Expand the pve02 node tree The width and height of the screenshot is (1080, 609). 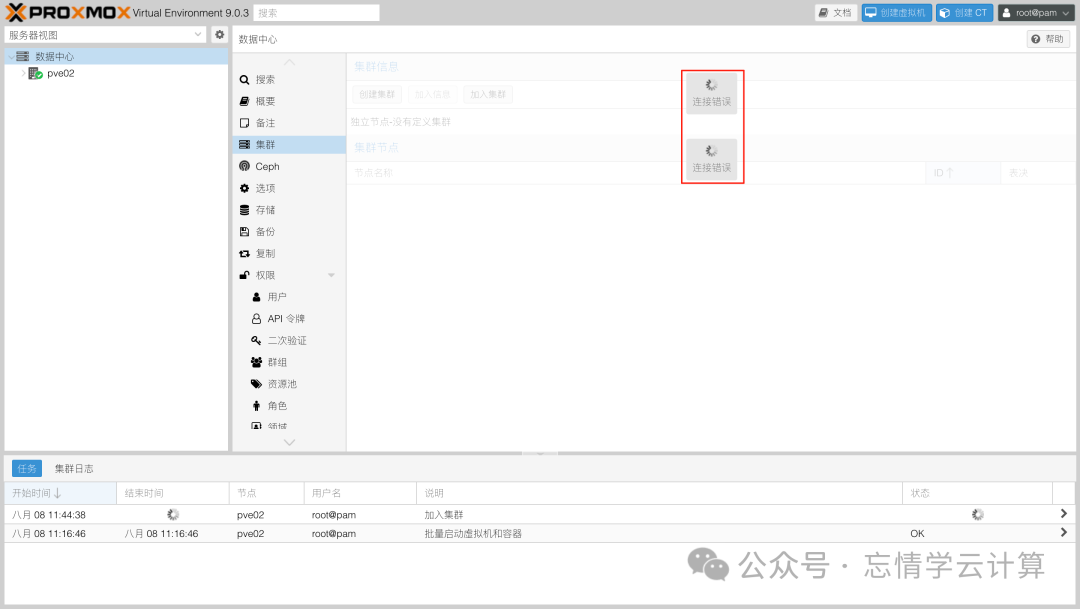click(x=23, y=73)
